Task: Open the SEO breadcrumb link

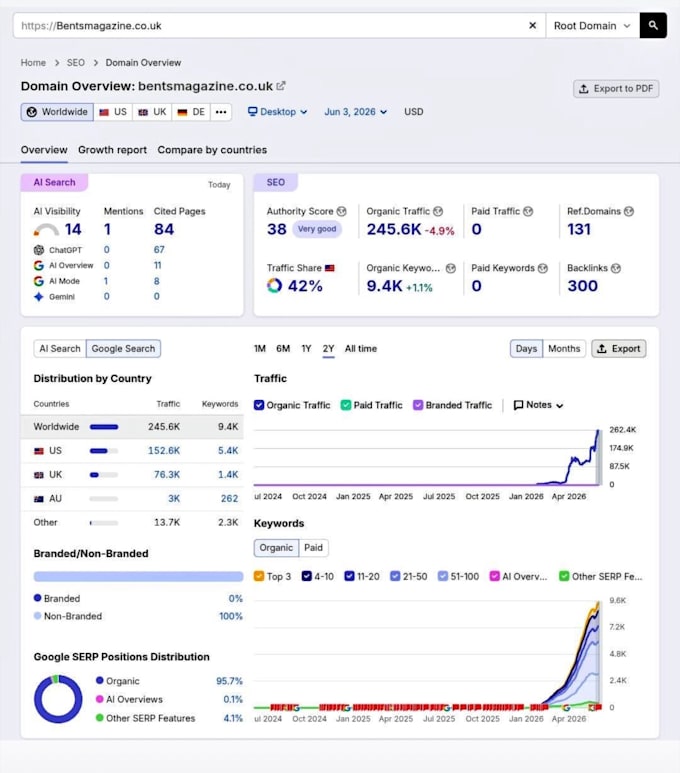Action: click(76, 63)
